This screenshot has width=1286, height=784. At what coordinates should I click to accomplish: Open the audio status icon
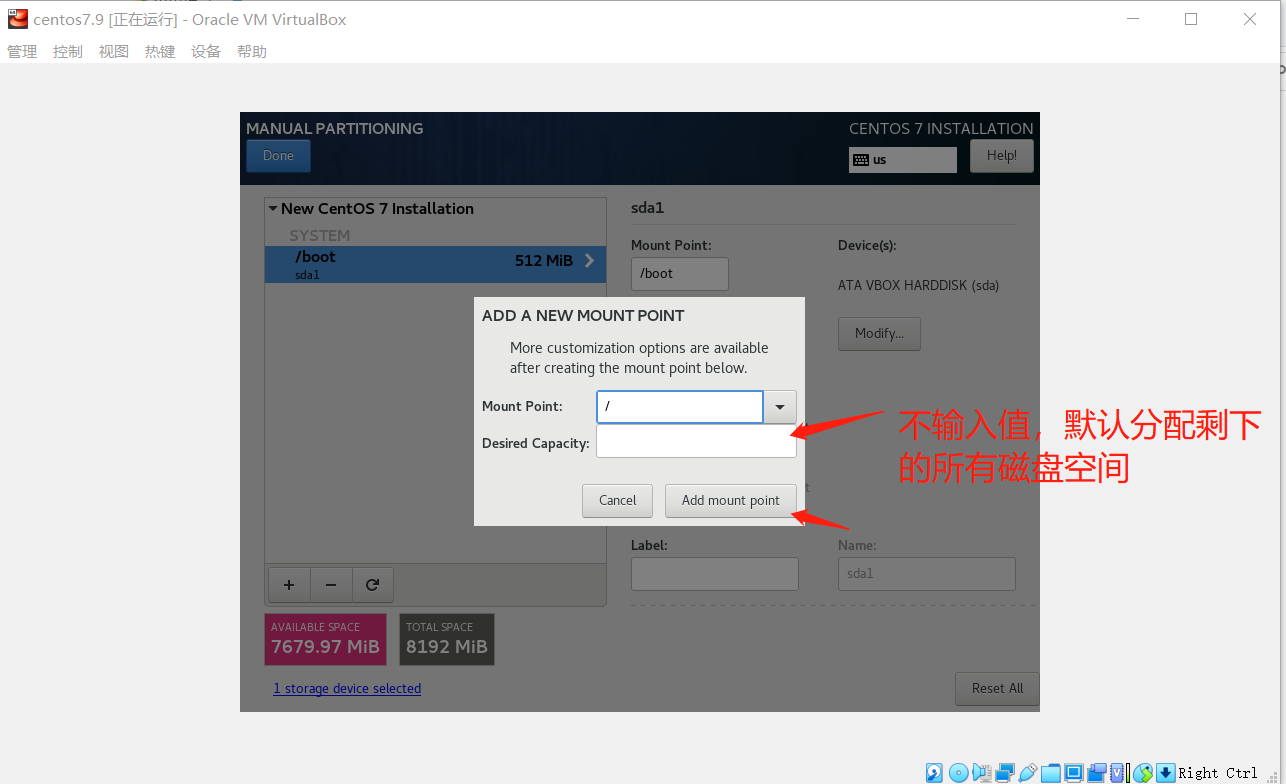[x=982, y=773]
